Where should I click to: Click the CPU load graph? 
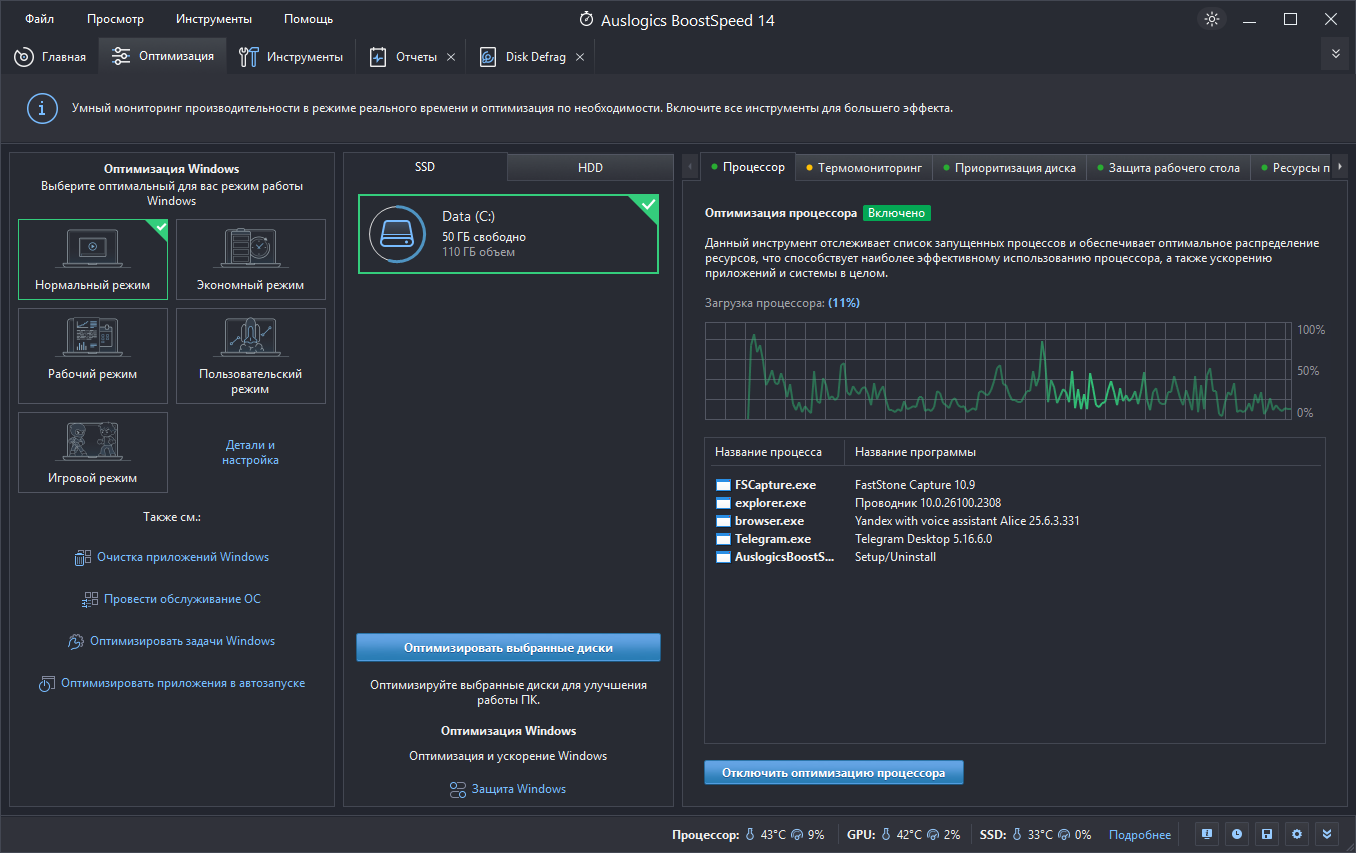998,371
